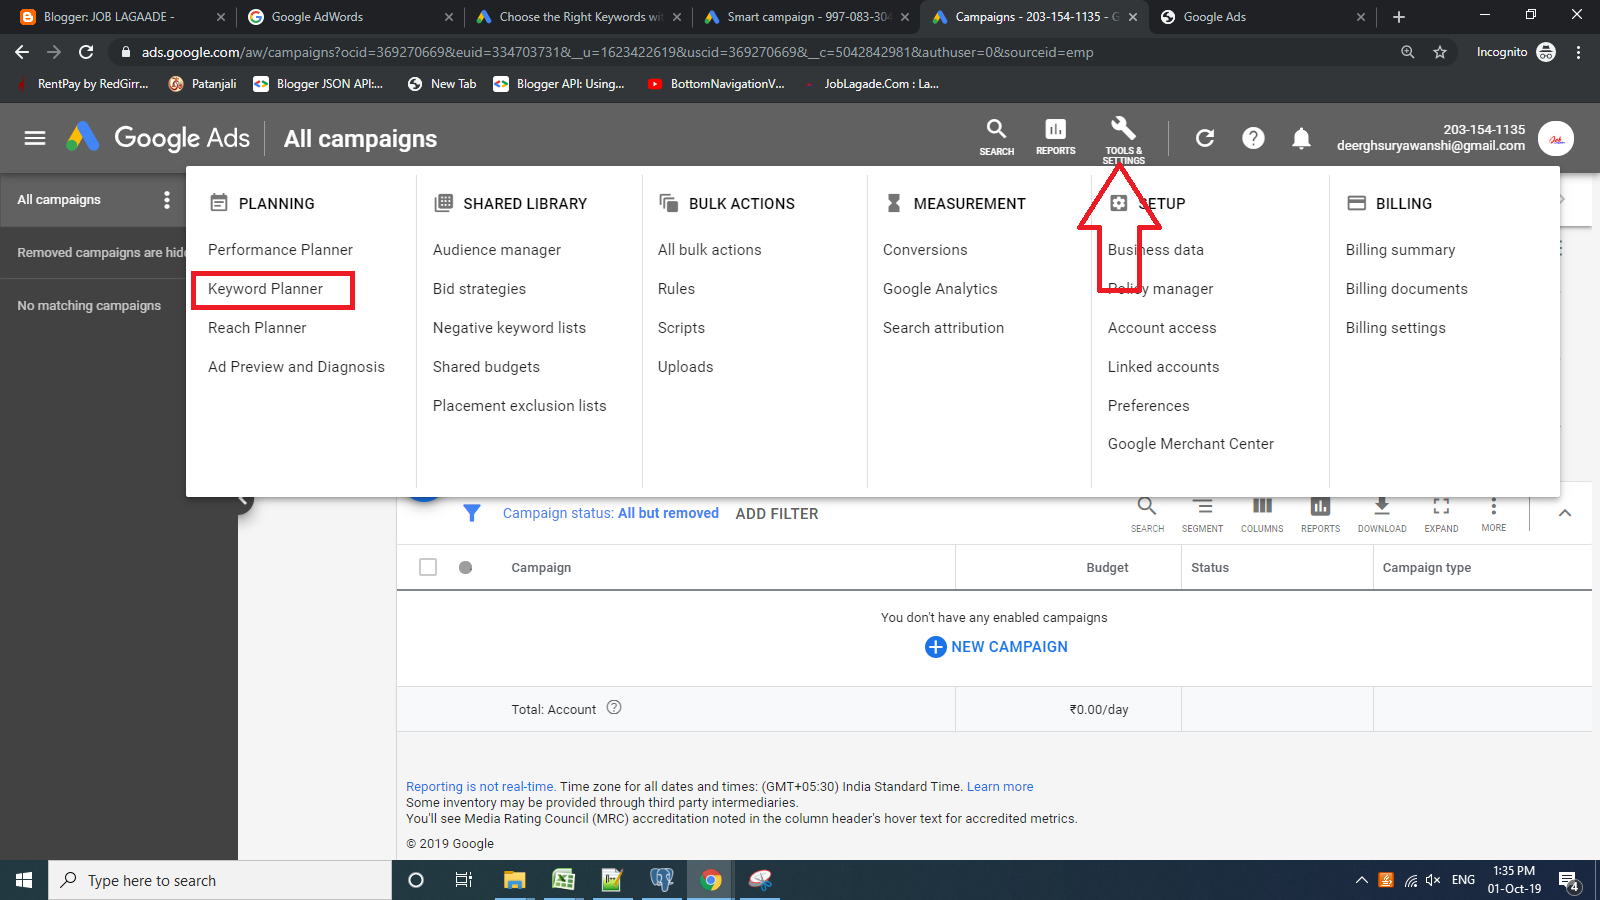Select Keyword Planner in the Planning menu
This screenshot has width=1600, height=900.
click(266, 289)
